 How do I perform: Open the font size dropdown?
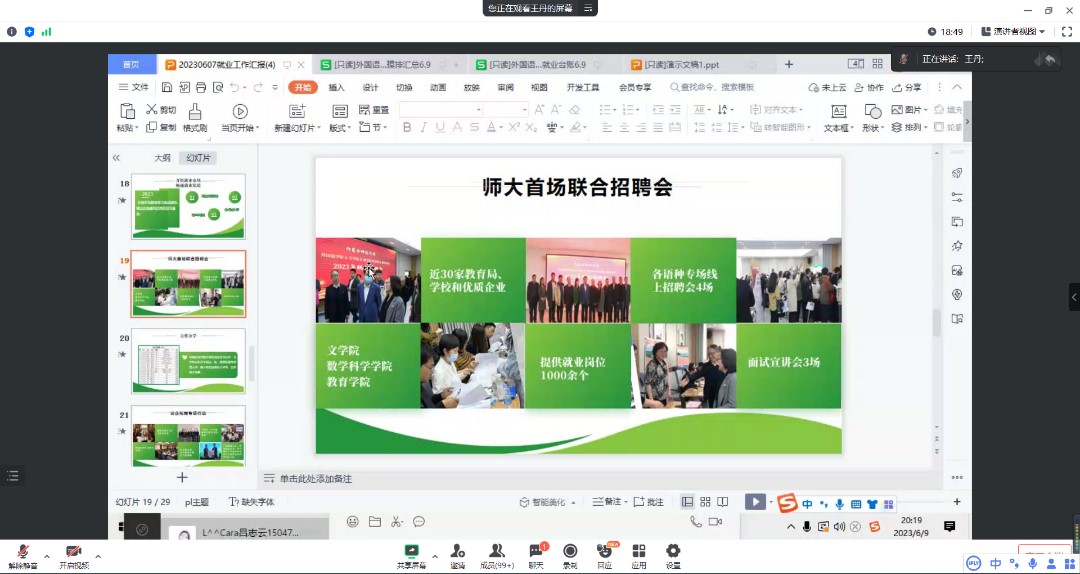[x=525, y=110]
